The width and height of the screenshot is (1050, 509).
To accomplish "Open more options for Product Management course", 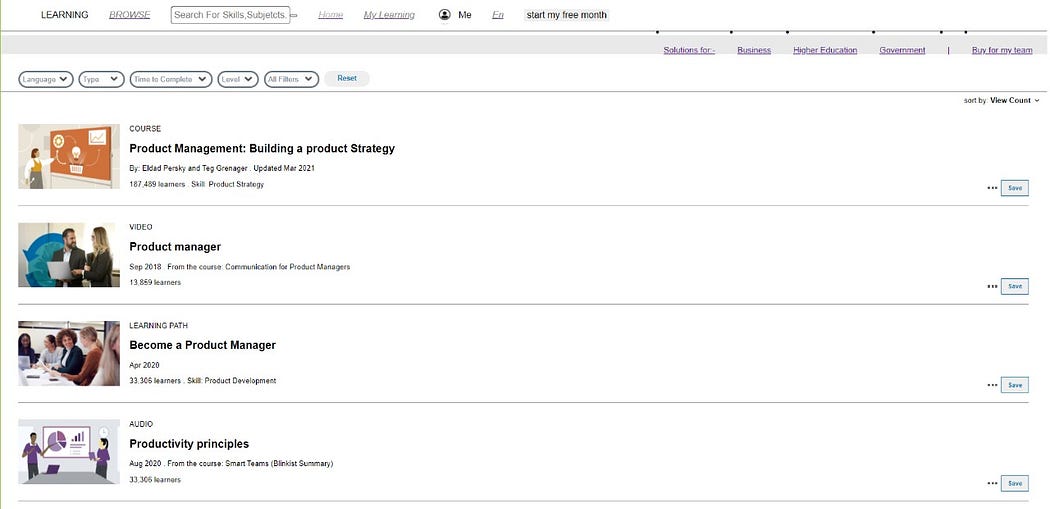I will tap(992, 188).
